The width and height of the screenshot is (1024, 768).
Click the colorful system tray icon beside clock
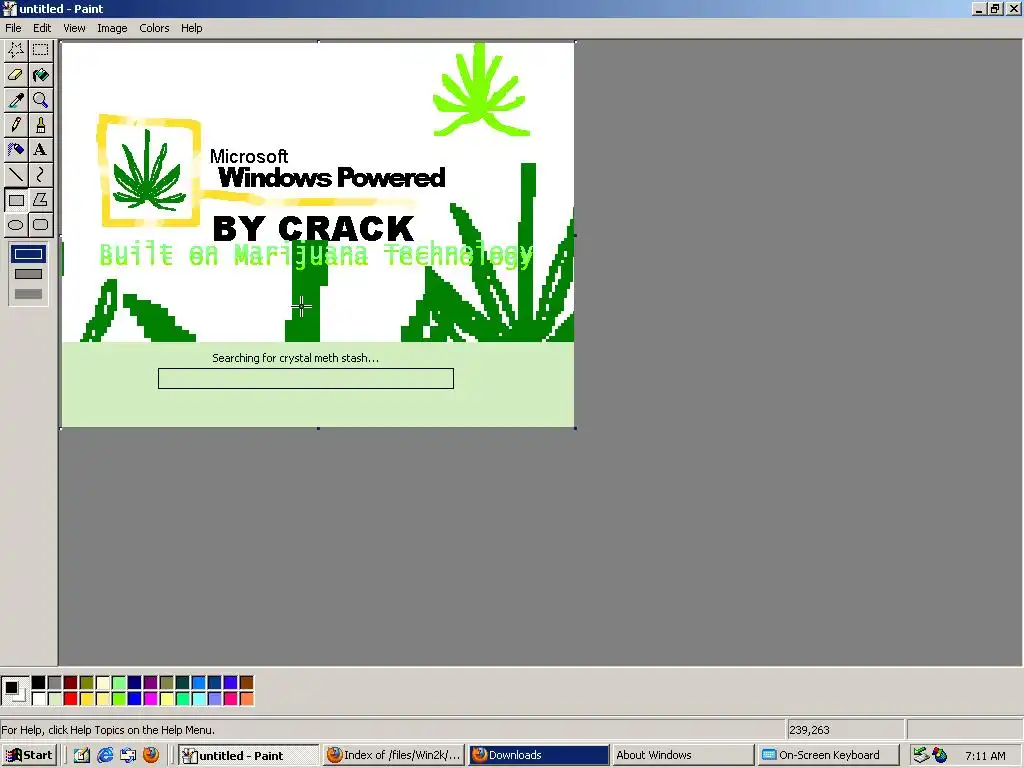pyautogui.click(x=940, y=755)
